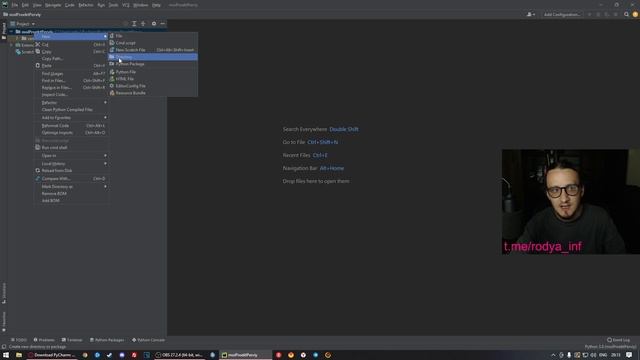Viewport: 640px width, 360px height.
Task: Choose File in the New submenu
Action: (x=153, y=36)
